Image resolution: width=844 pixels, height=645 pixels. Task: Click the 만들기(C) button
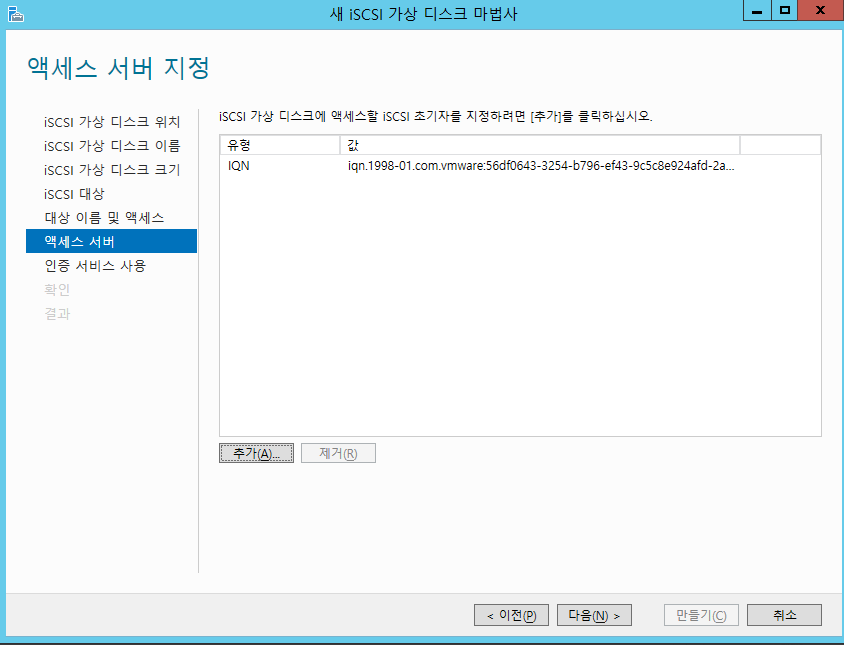[701, 615]
